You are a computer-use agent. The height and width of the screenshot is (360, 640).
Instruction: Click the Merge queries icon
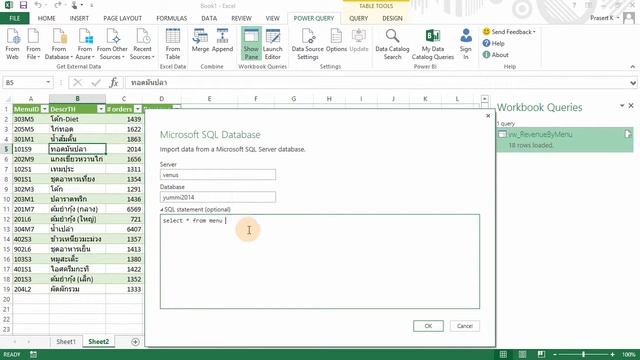pyautogui.click(x=200, y=40)
